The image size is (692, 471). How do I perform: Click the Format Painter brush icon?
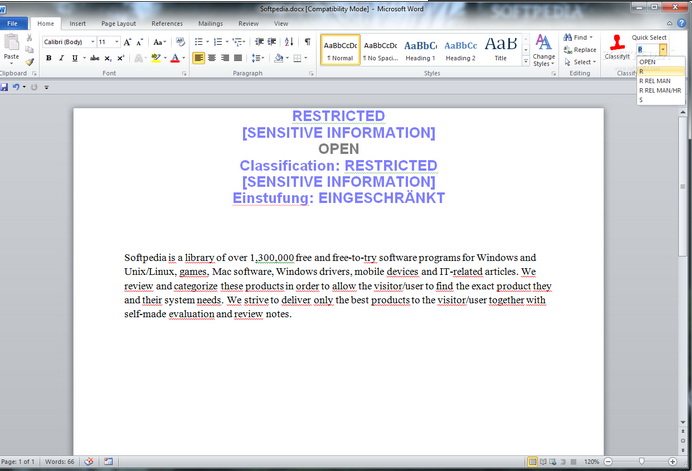(x=30, y=62)
